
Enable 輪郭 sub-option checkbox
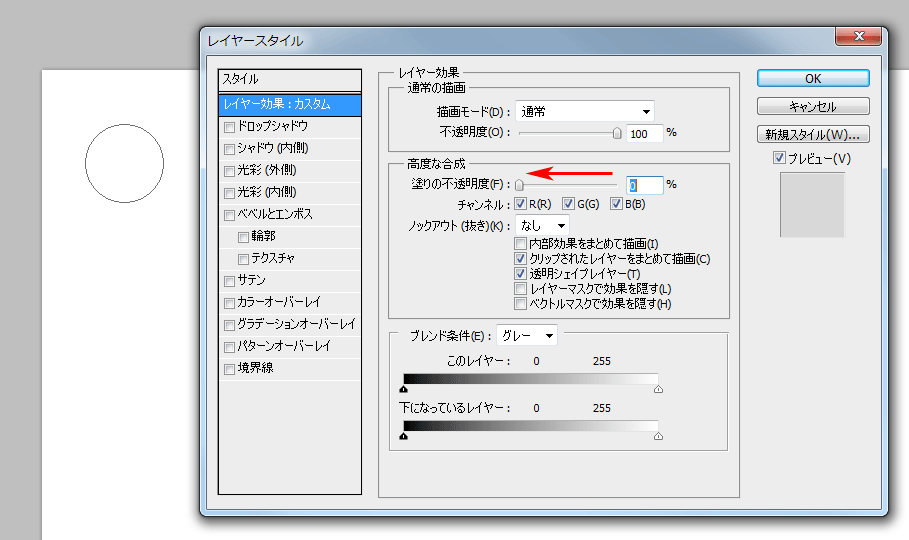(243, 237)
